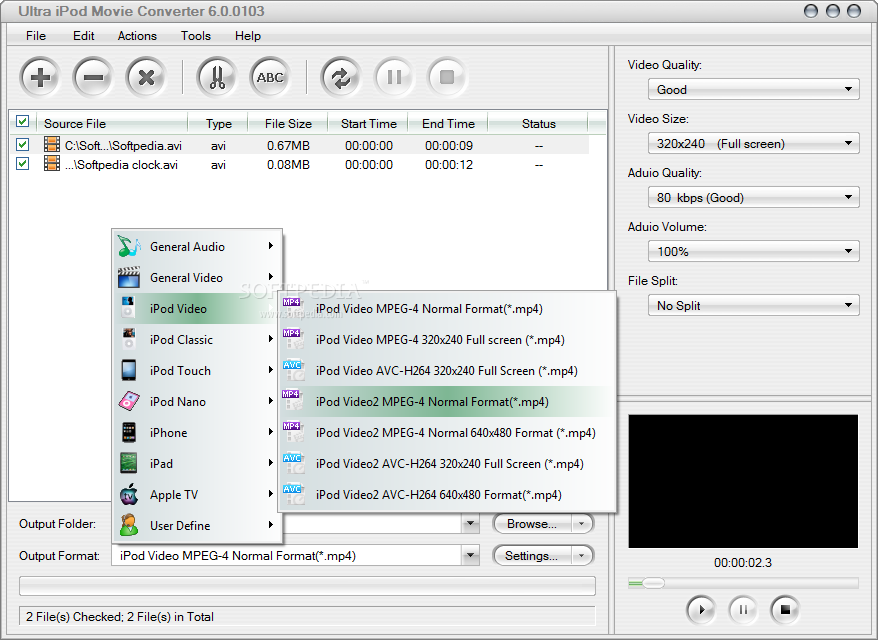Sort by the Source File column header
The image size is (878, 640).
click(112, 123)
